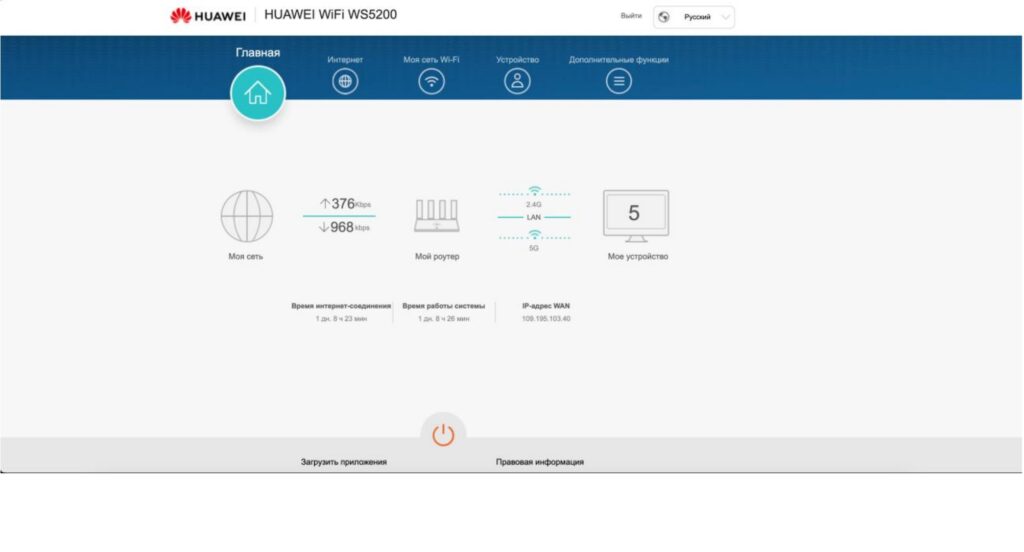The image size is (1024, 552).
Task: Open the Моя сеть Wi-Fi icon
Action: (431, 82)
